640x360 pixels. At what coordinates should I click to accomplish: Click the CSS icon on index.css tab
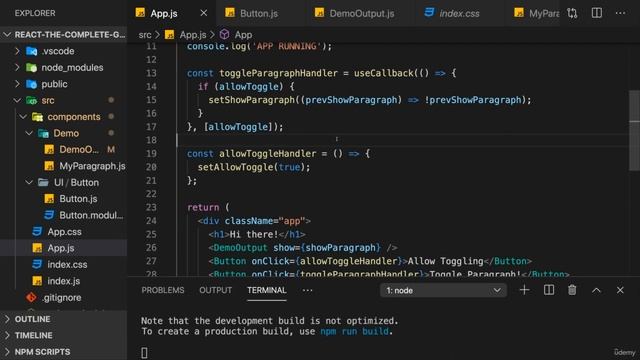coord(429,13)
